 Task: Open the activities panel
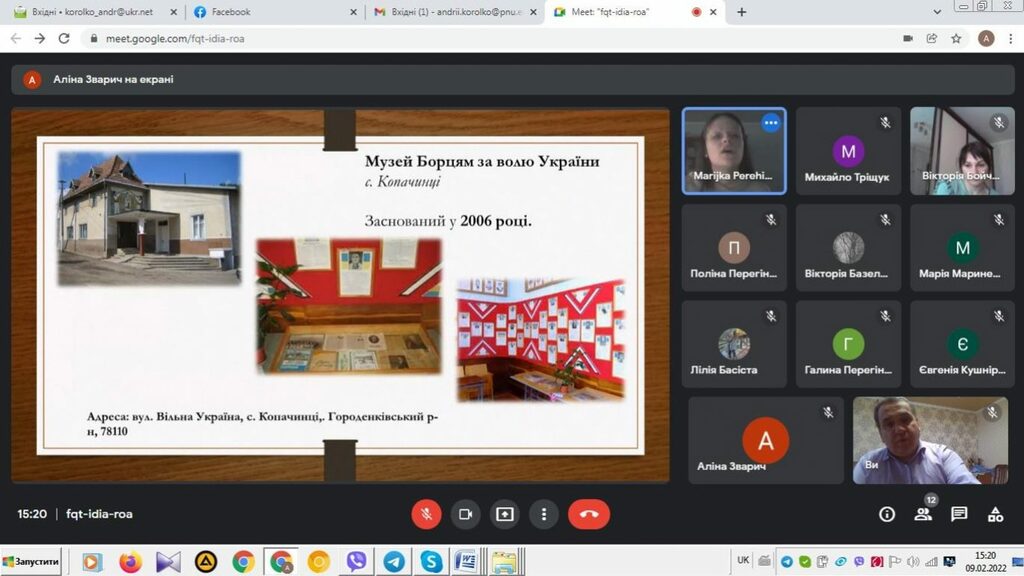coord(995,514)
